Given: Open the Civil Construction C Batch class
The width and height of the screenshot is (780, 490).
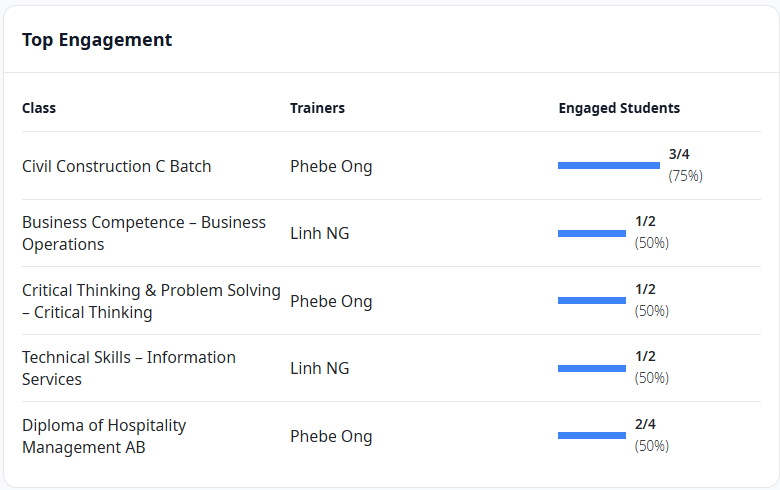Looking at the screenshot, I should pyautogui.click(x=117, y=166).
